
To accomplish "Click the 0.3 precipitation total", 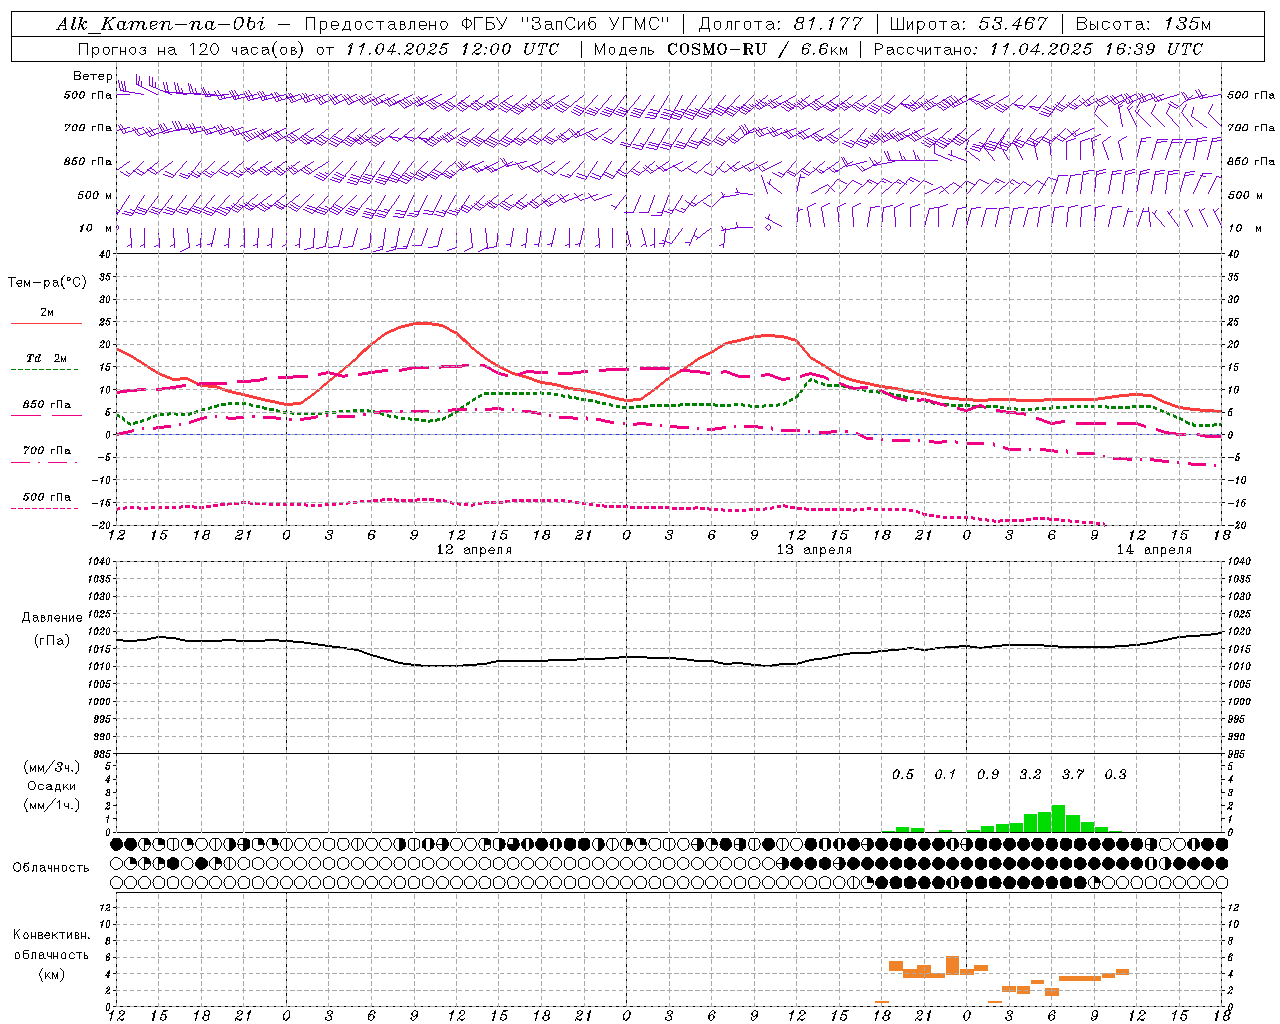I will pos(1115,774).
